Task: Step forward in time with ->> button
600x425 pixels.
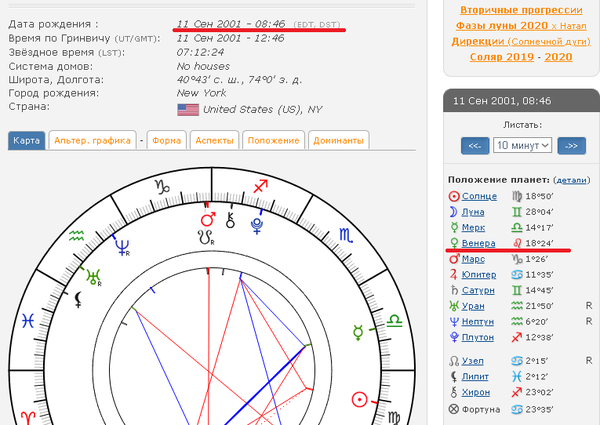Action: 571,146
